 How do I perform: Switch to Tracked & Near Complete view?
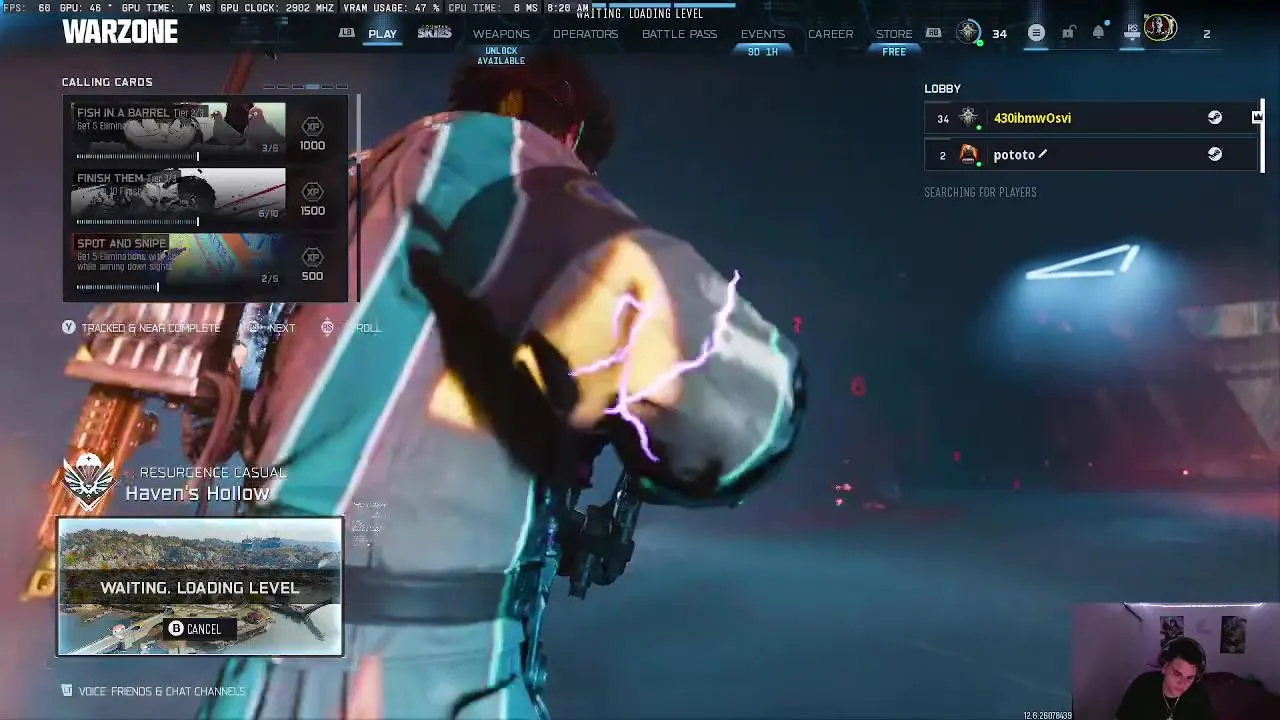pyautogui.click(x=151, y=328)
